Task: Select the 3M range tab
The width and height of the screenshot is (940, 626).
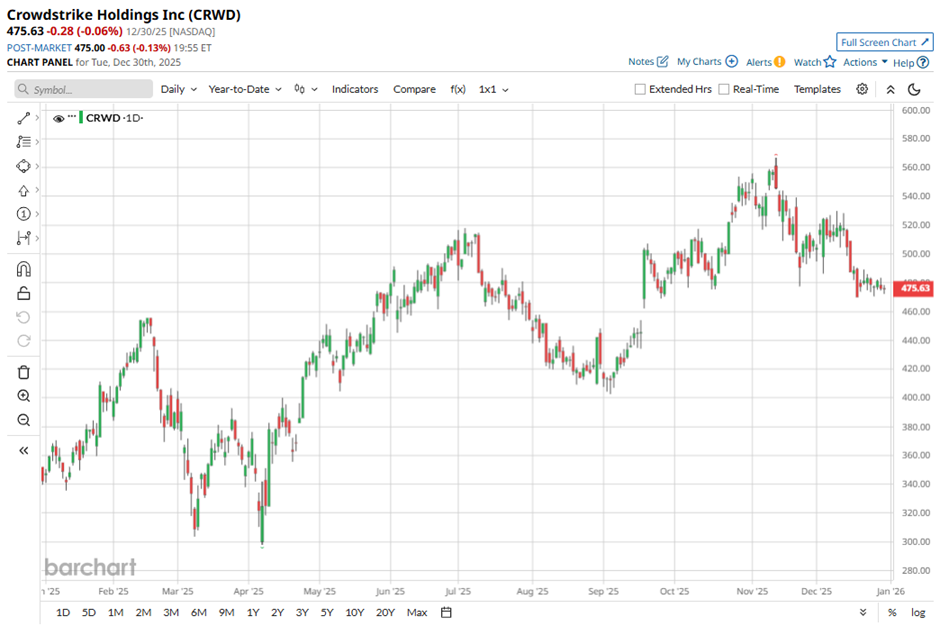Action: coord(171,612)
